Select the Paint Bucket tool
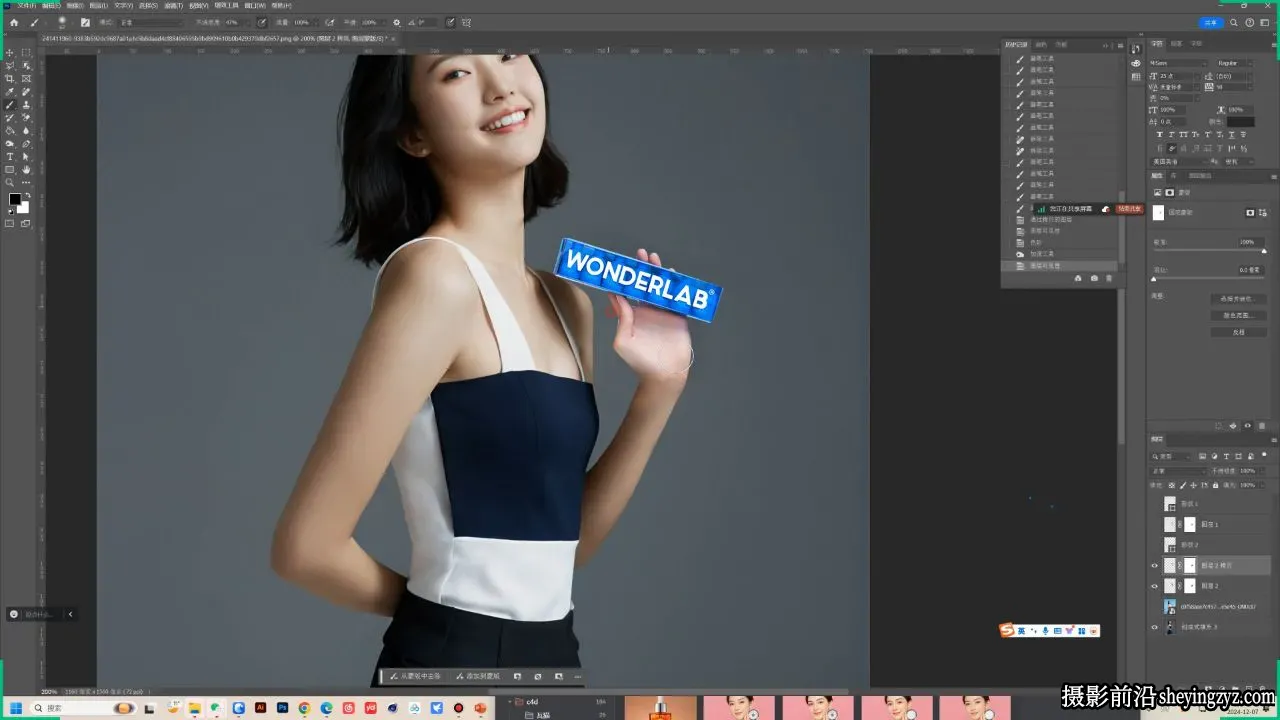Screen dimensions: 1280x720 coord(10,130)
